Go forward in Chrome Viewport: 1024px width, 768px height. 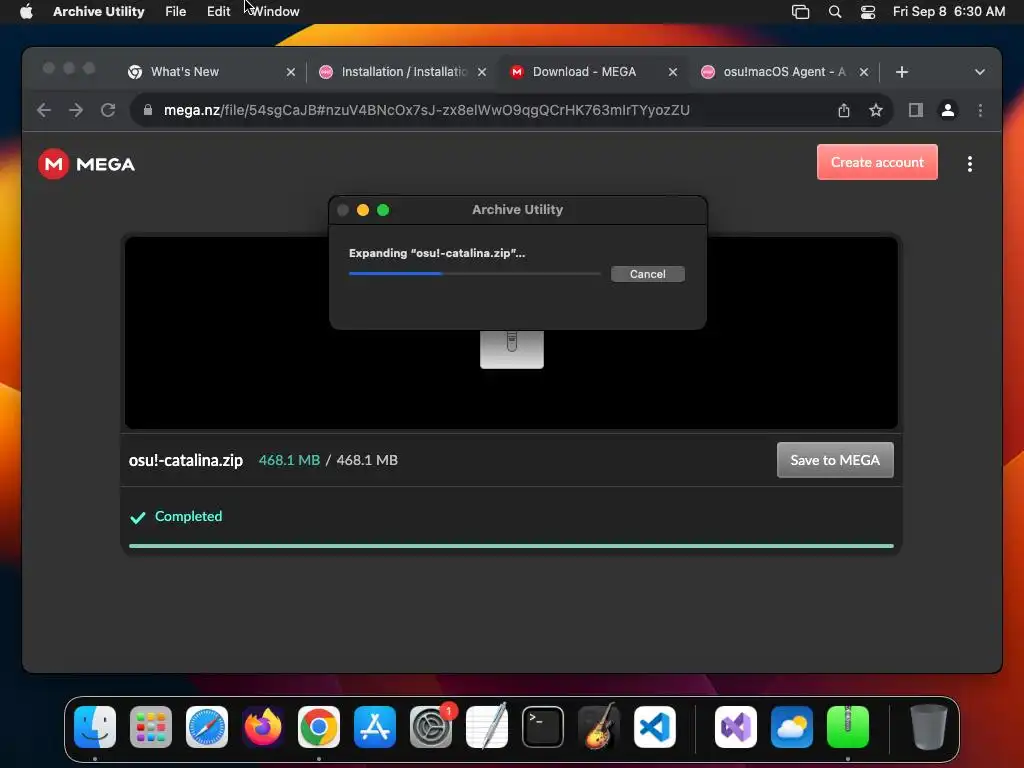76,110
